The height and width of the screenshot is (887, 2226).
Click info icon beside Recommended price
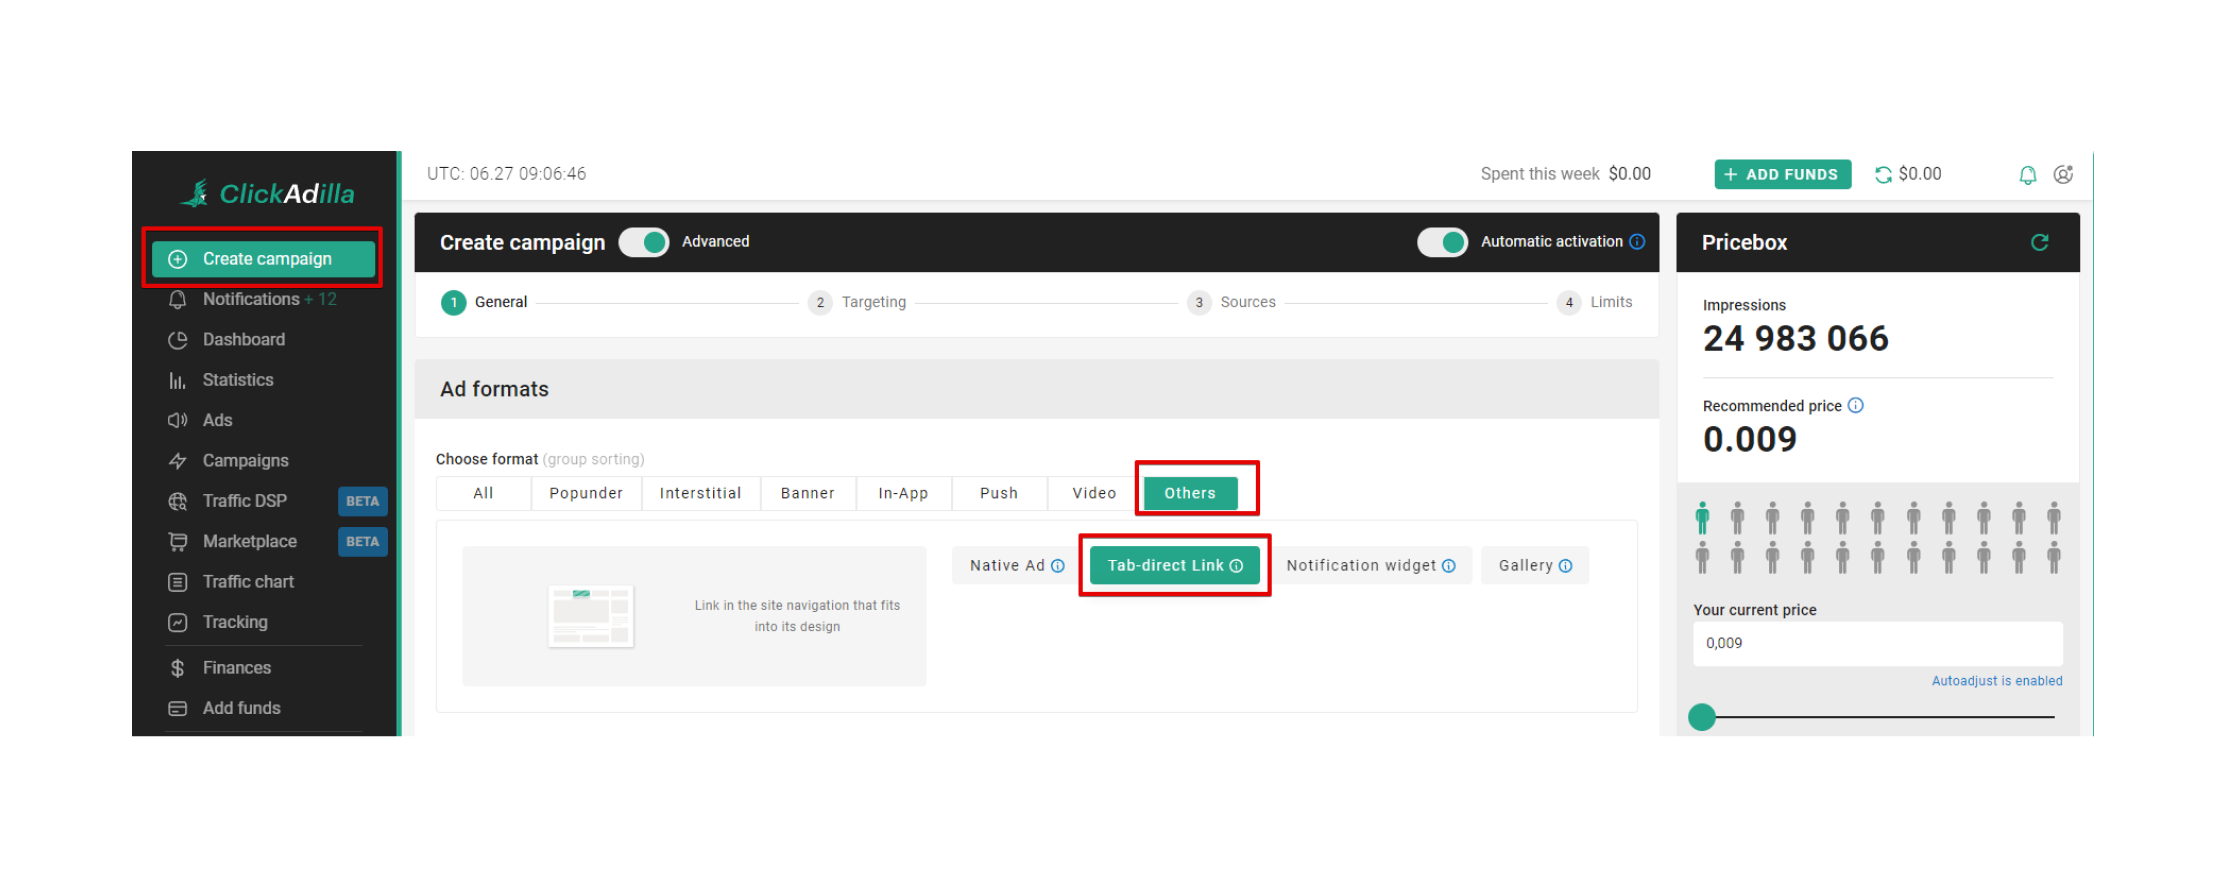(1856, 405)
